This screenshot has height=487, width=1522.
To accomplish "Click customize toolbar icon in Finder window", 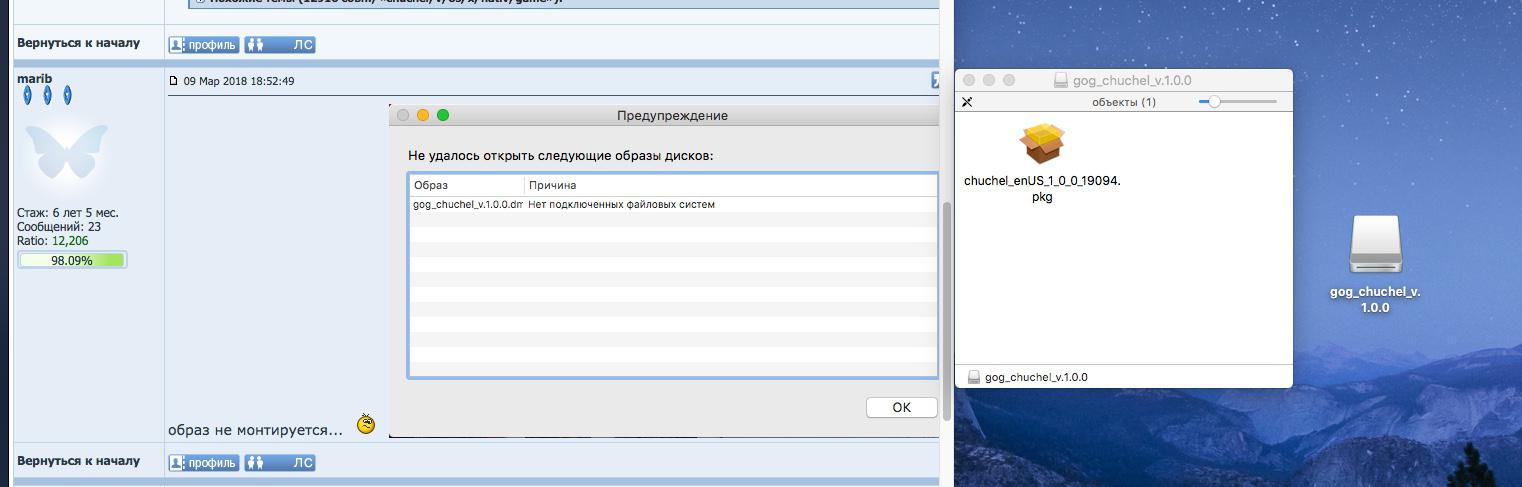I will click(967, 102).
